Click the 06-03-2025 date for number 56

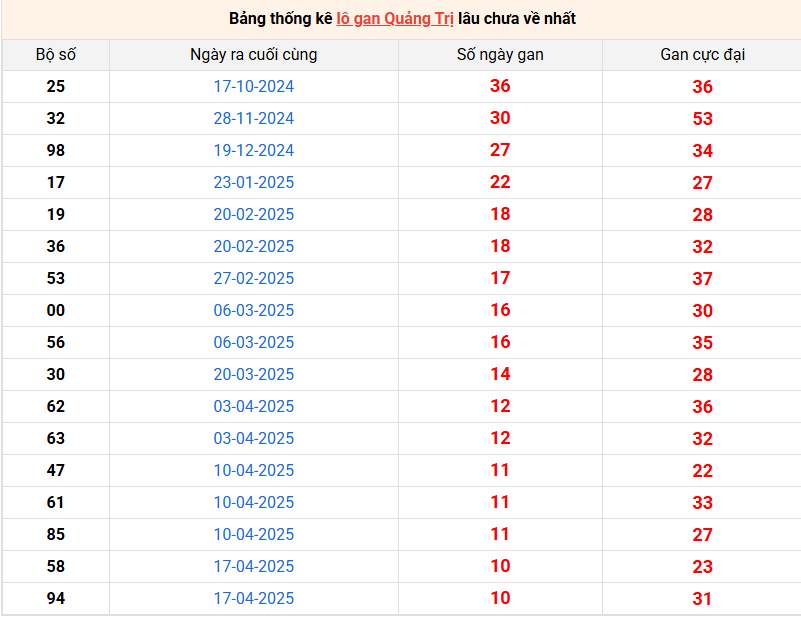point(254,343)
